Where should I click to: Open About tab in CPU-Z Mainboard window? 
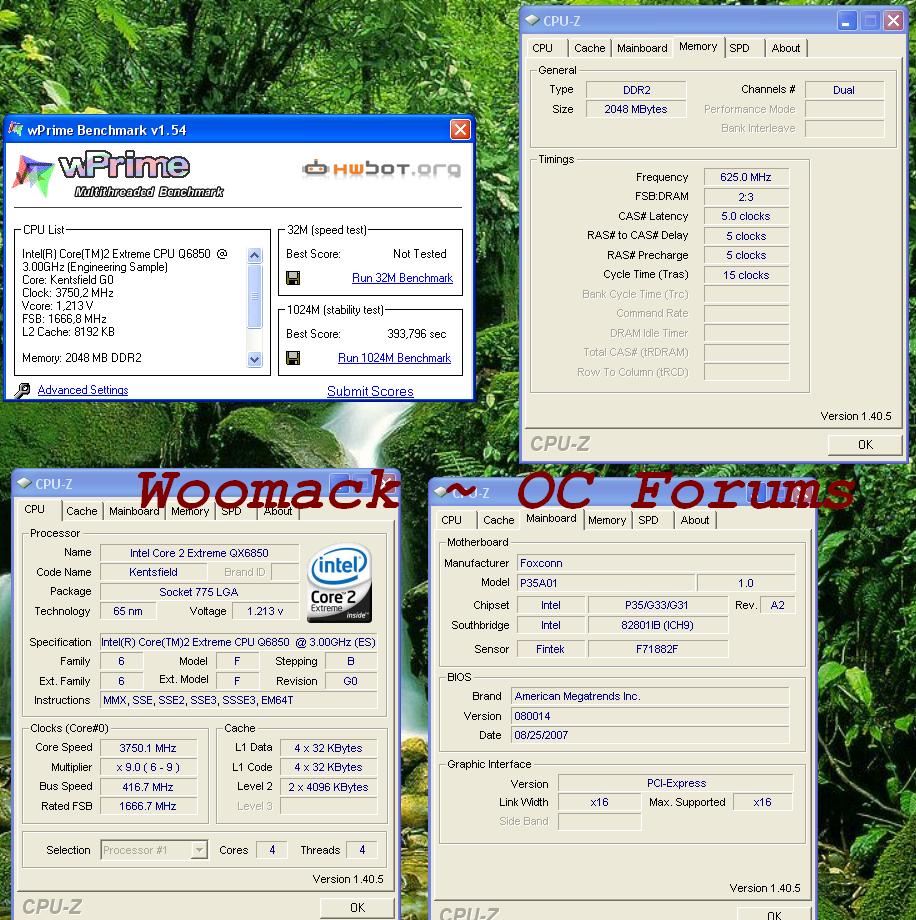click(695, 520)
